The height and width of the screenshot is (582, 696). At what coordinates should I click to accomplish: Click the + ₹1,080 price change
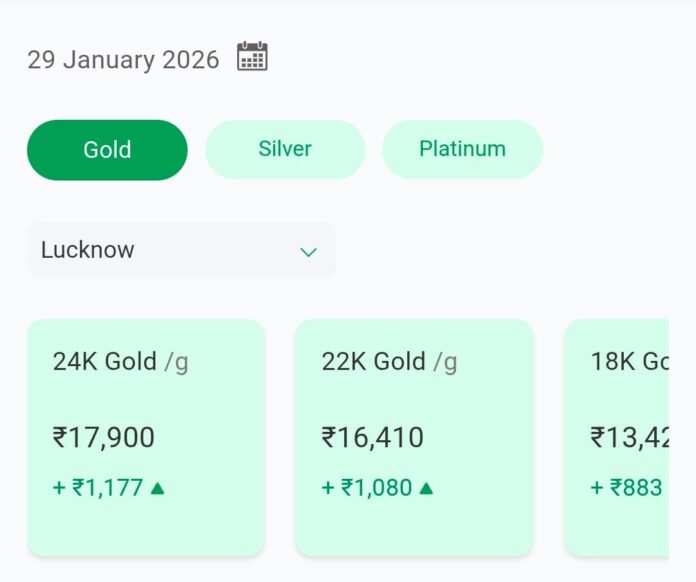(367, 488)
